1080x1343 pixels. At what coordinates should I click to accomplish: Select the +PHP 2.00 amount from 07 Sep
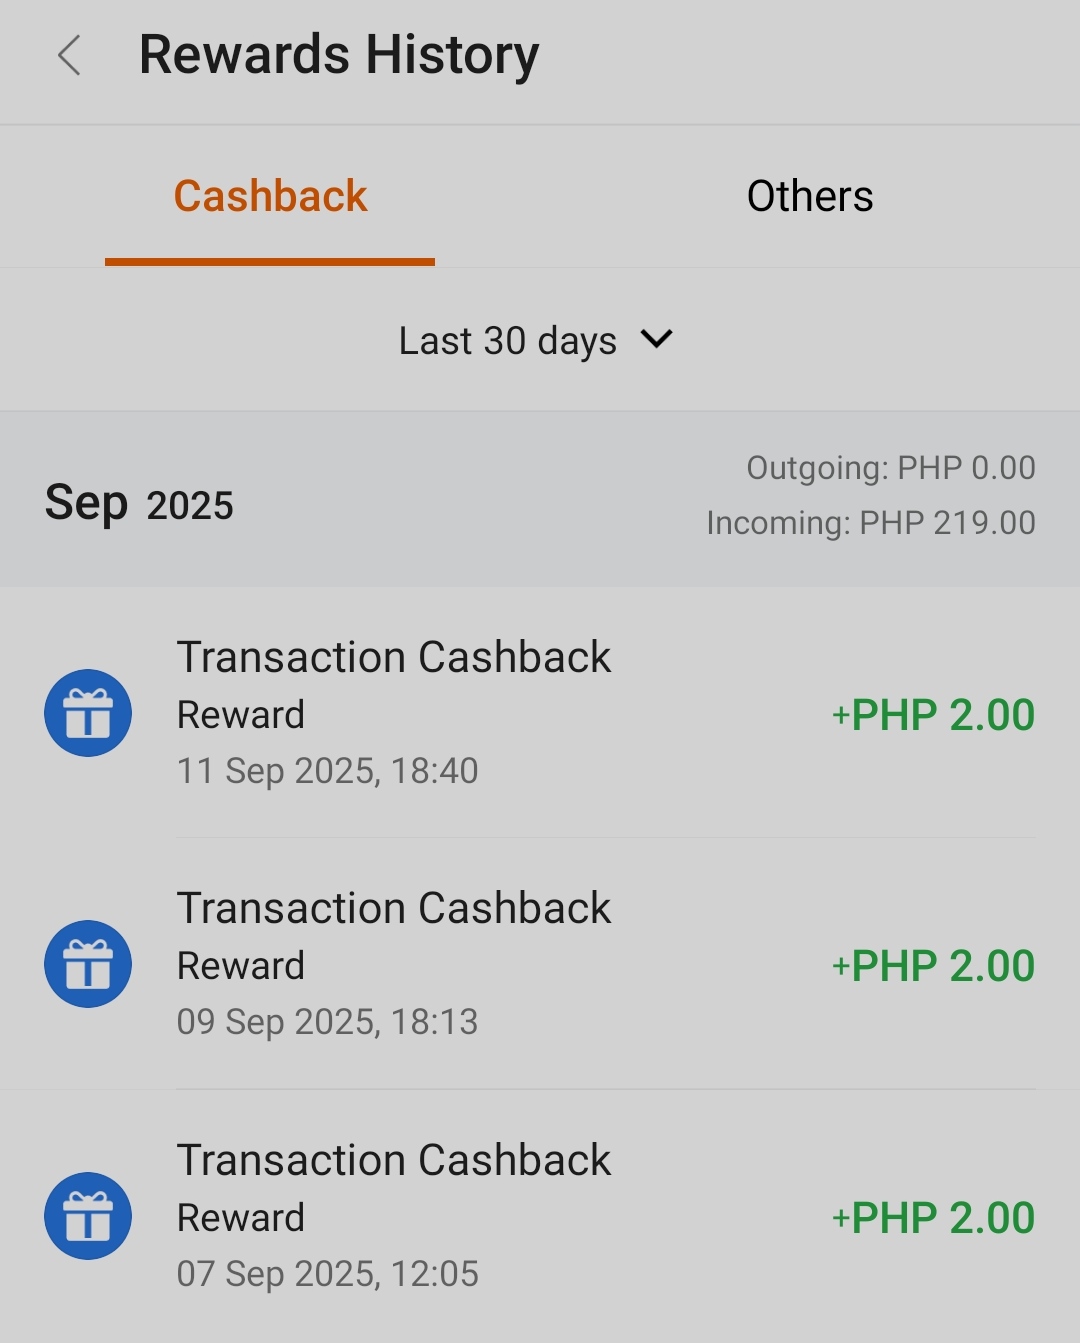pyautogui.click(x=933, y=1218)
